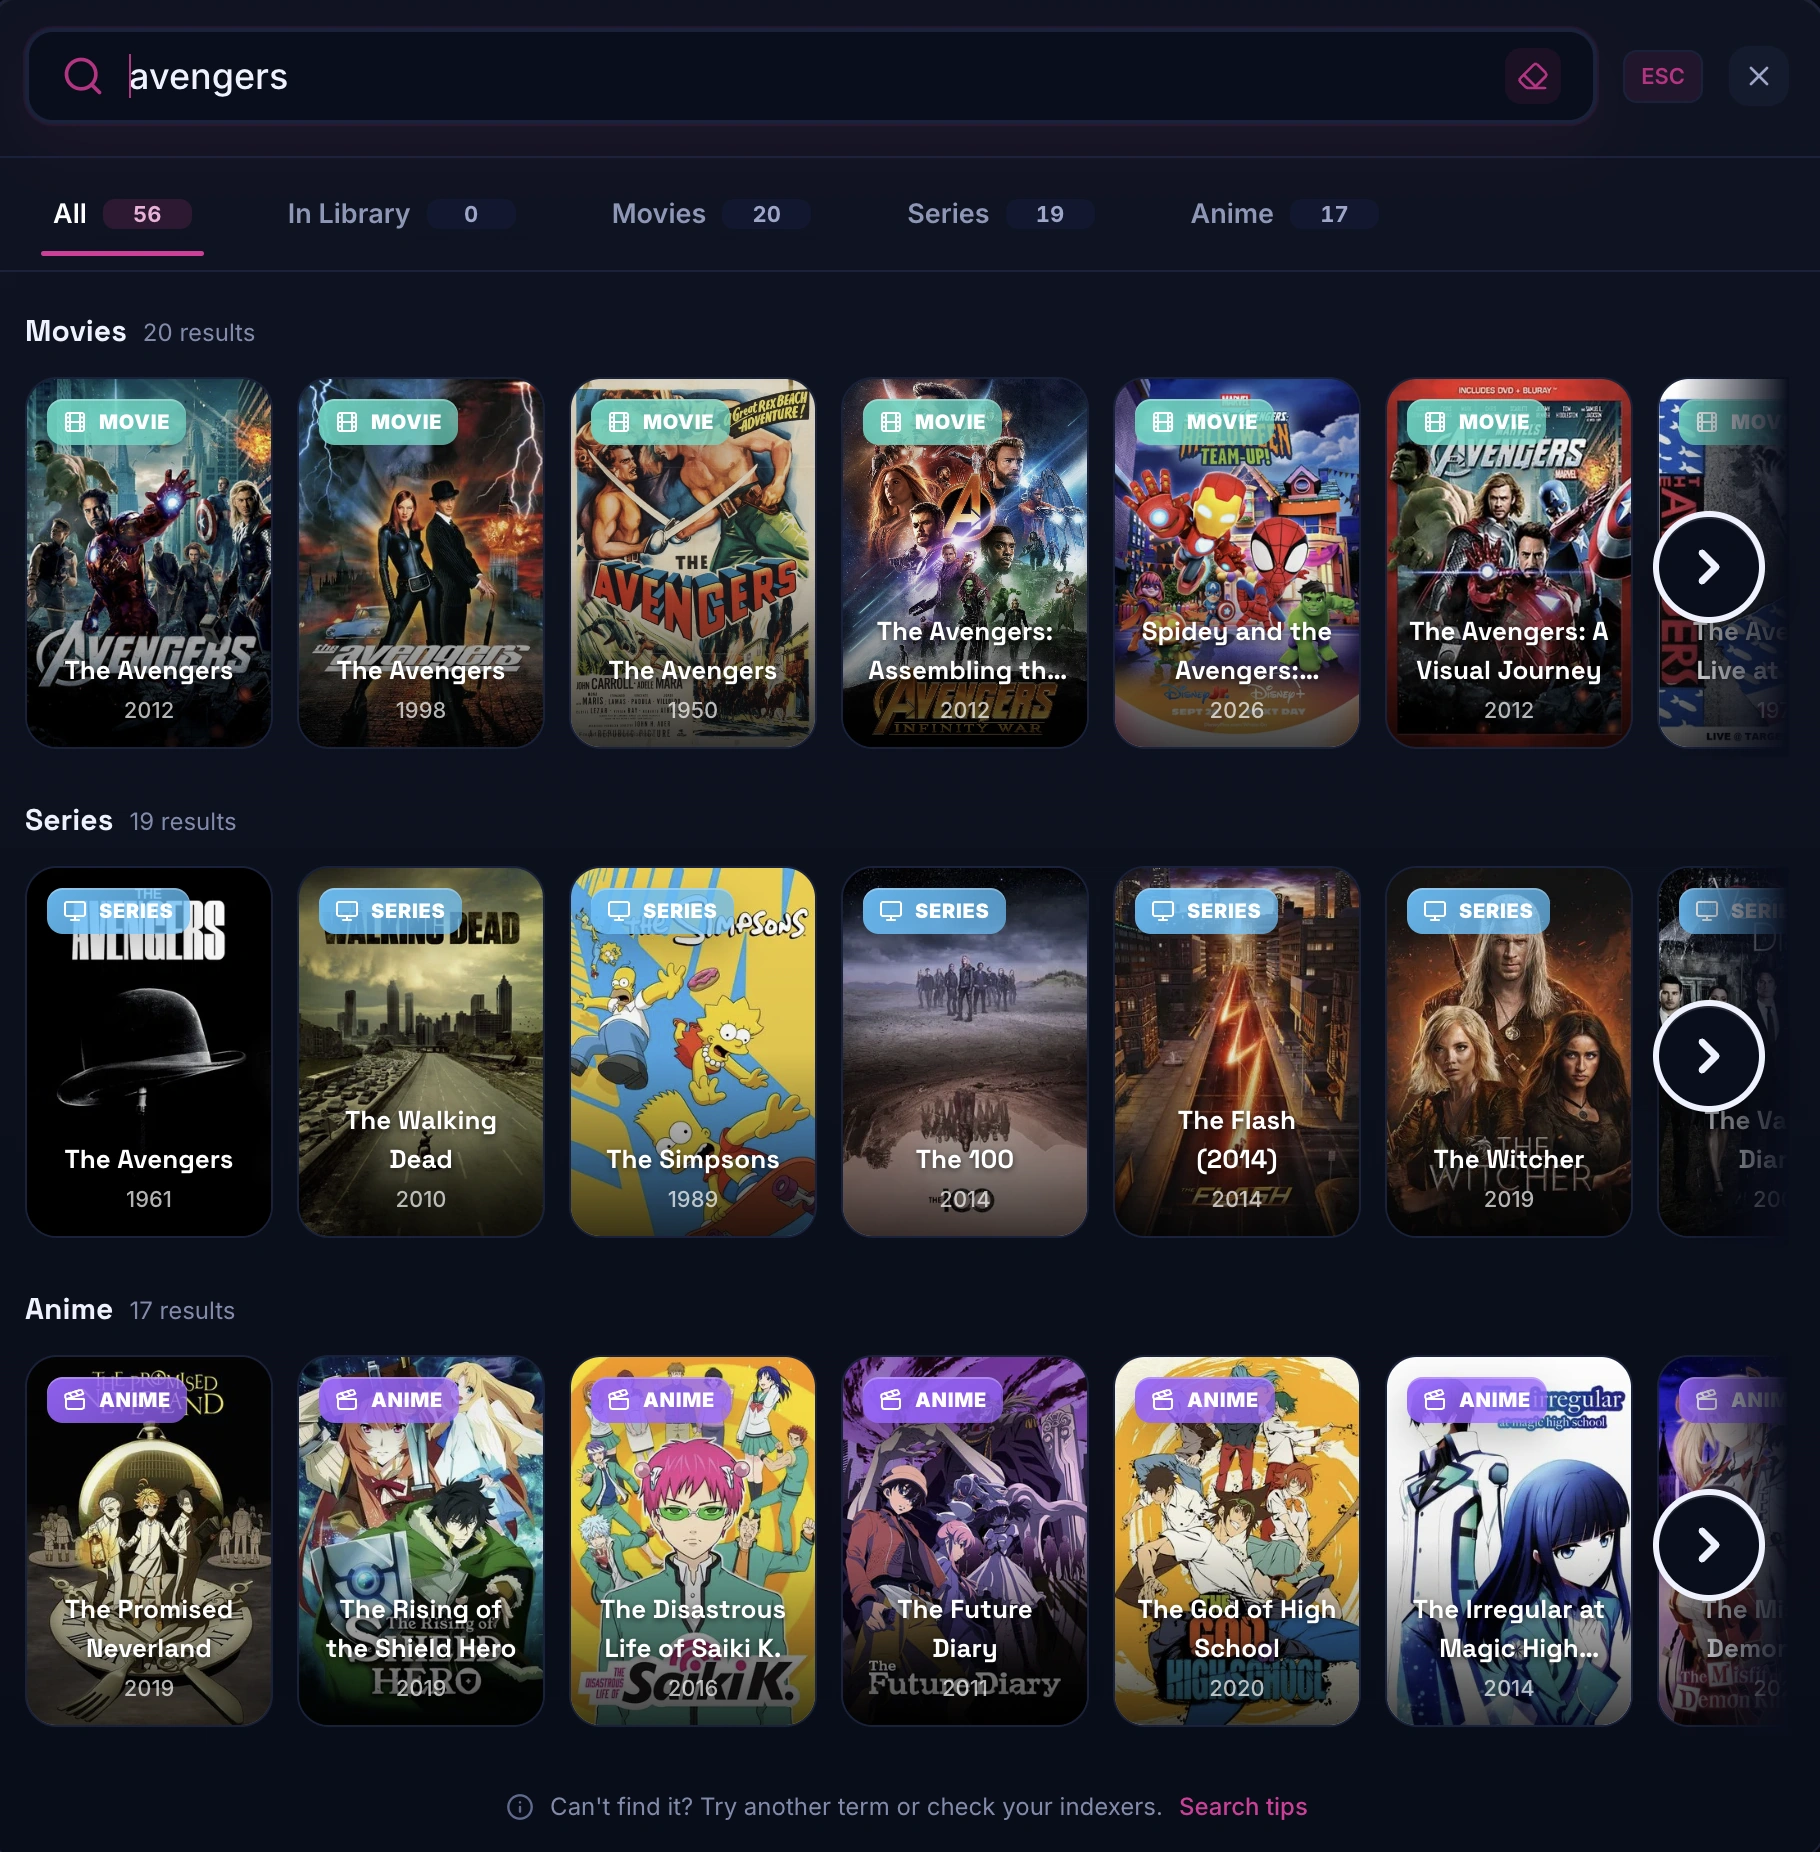
Task: Click the Anime "17 results" count
Action: pyautogui.click(x=182, y=1311)
